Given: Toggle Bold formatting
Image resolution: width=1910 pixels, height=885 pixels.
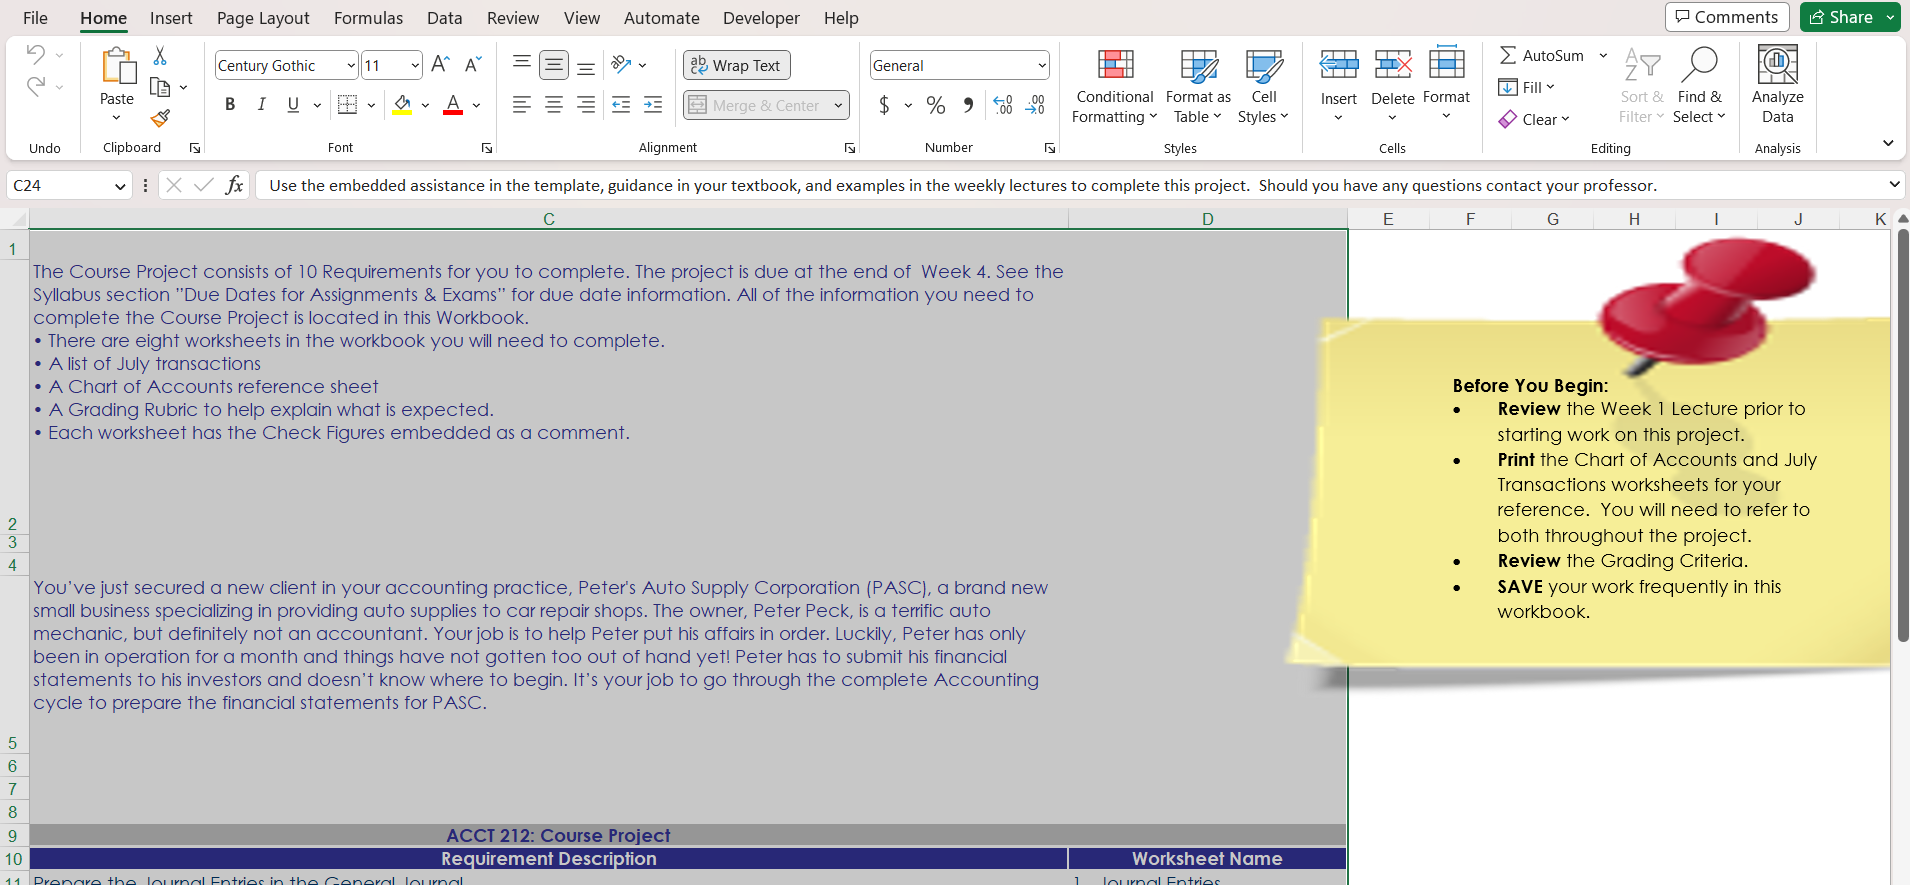Looking at the screenshot, I should (x=230, y=105).
